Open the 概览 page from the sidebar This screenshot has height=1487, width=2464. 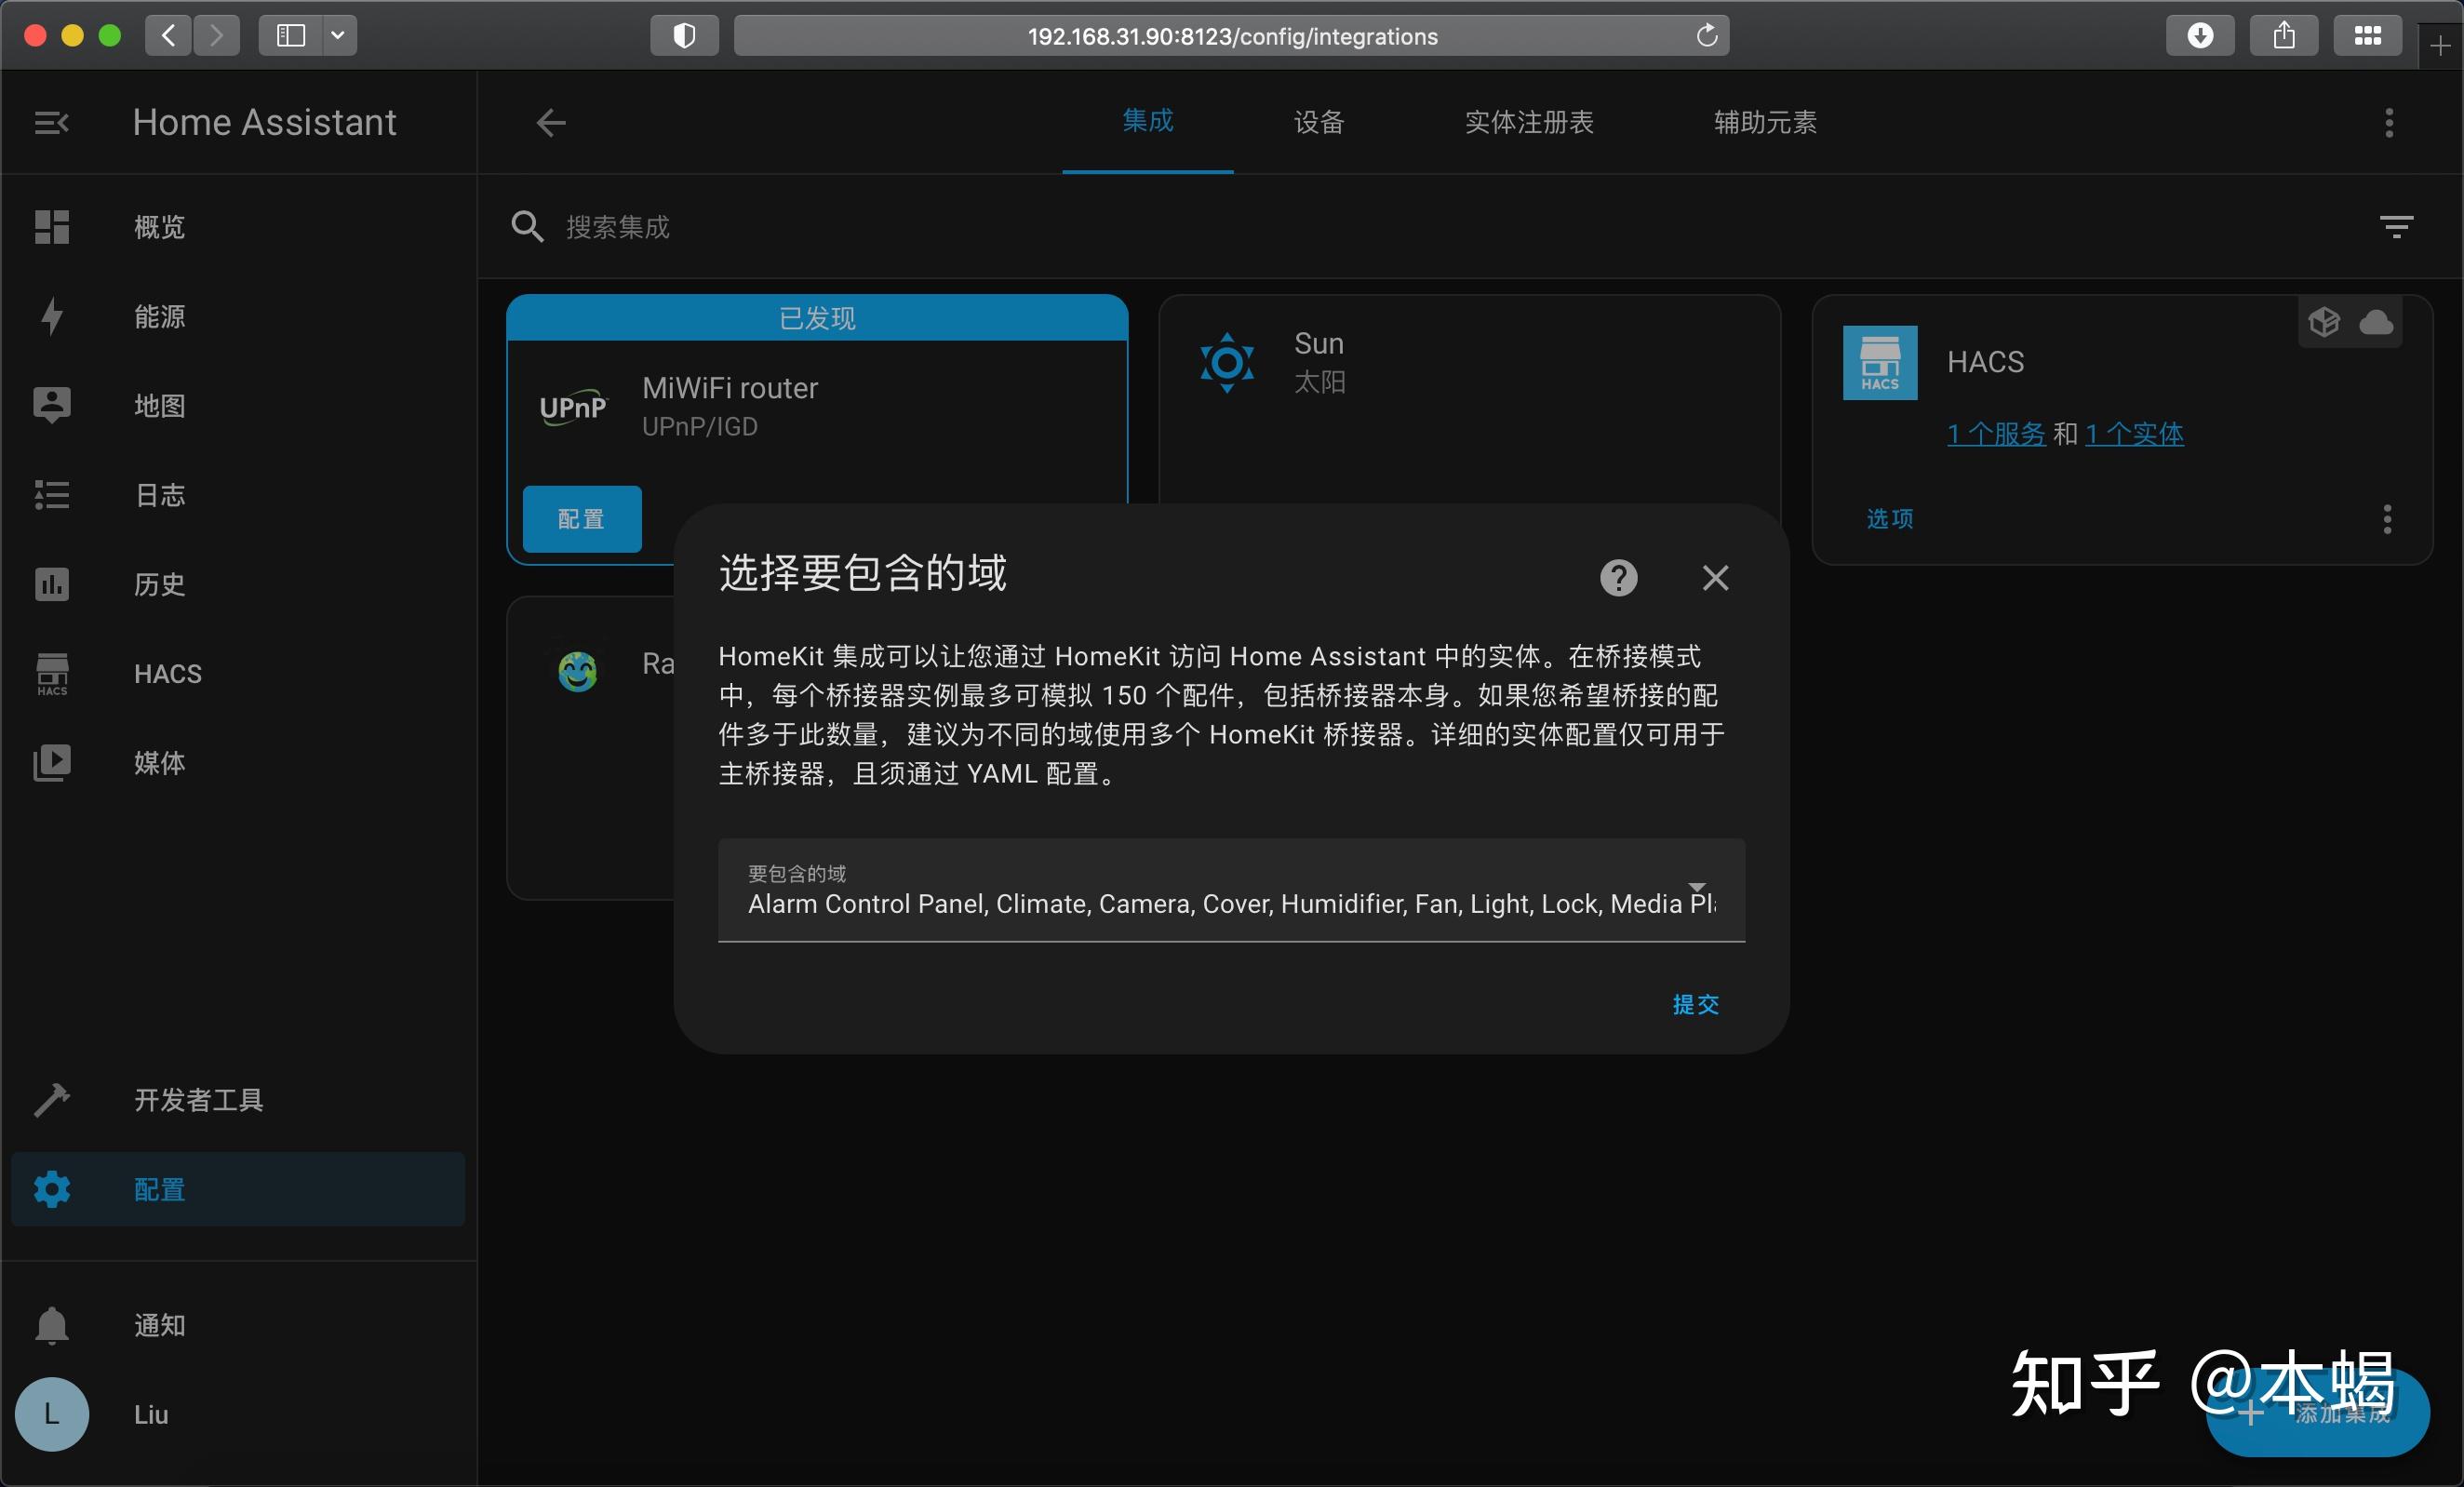pos(158,227)
